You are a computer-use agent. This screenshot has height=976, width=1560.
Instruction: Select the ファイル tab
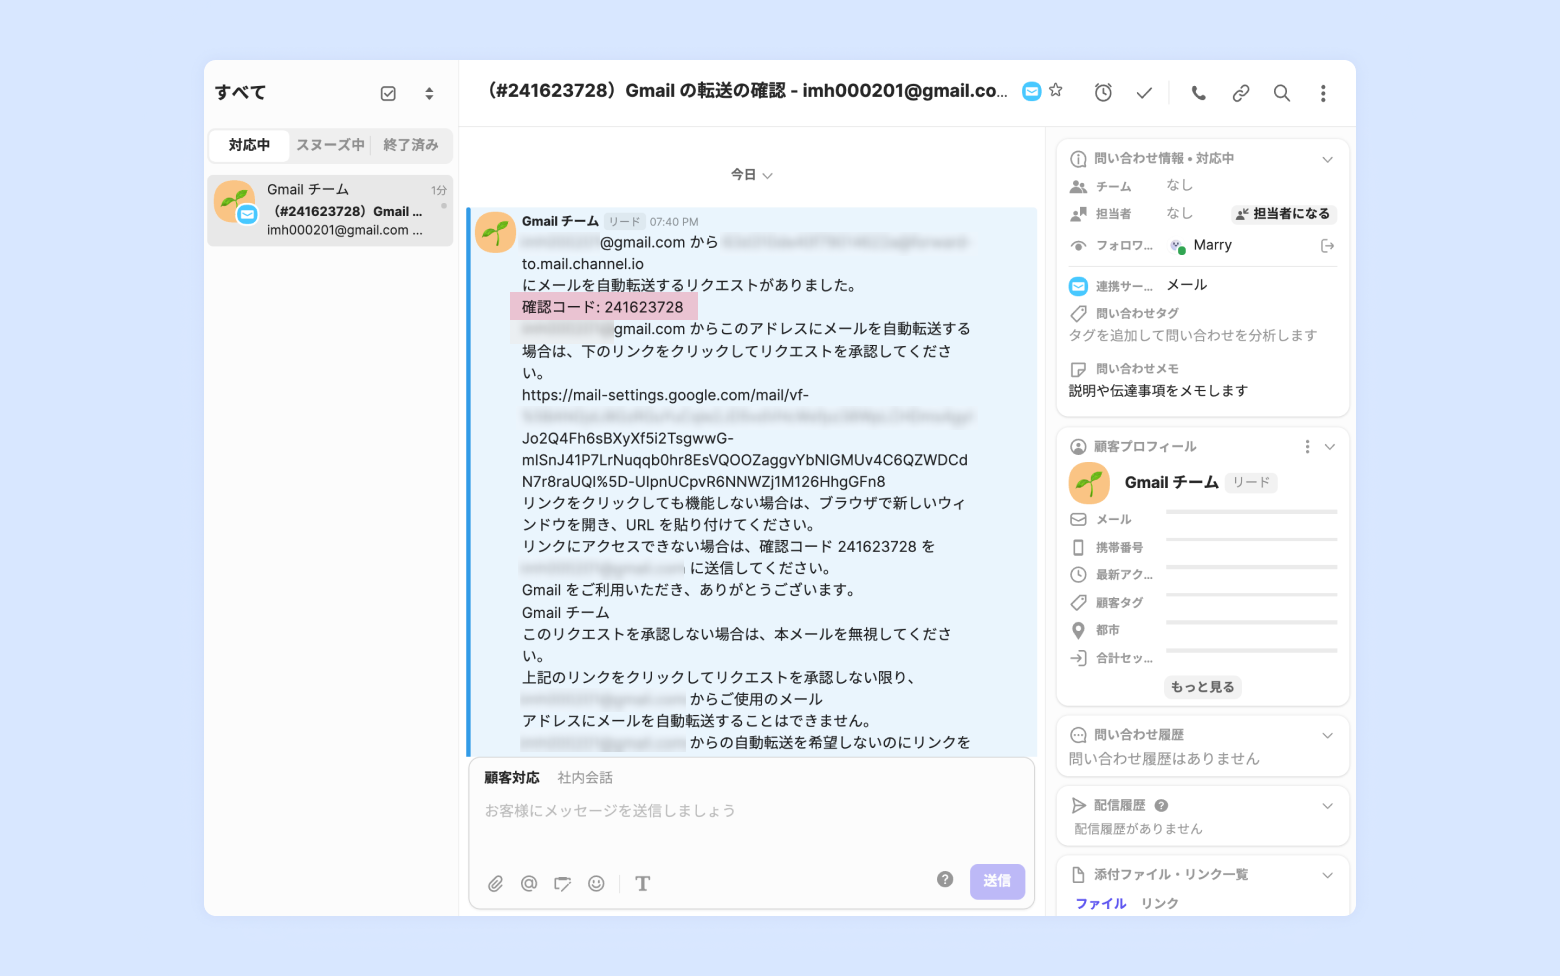1101,904
